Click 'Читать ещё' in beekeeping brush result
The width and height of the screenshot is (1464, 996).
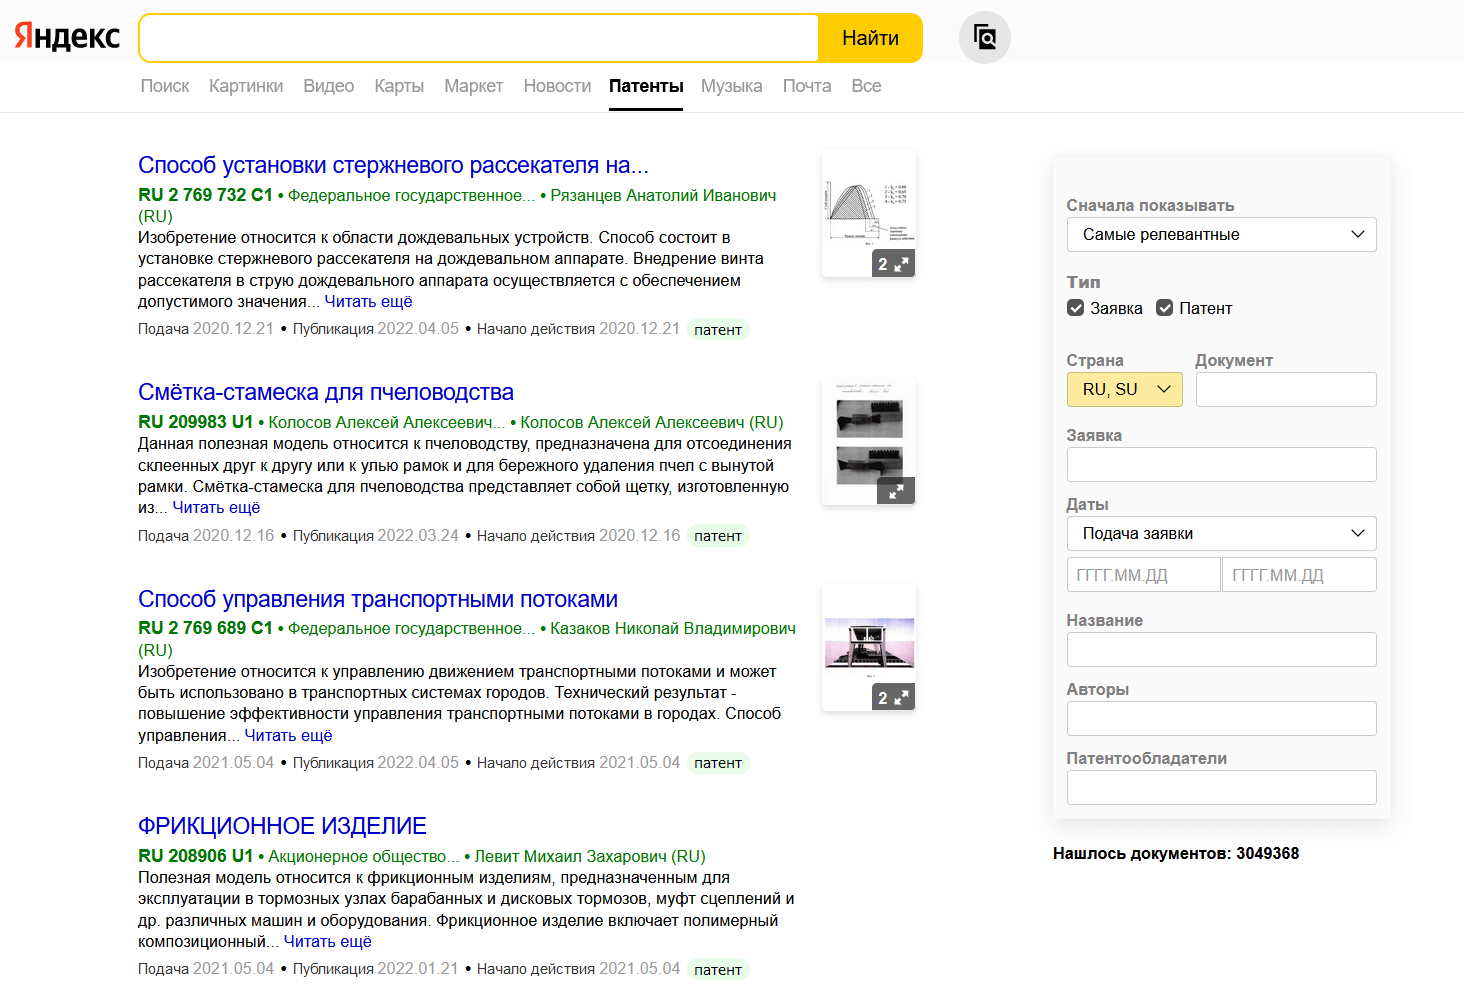[x=216, y=508]
